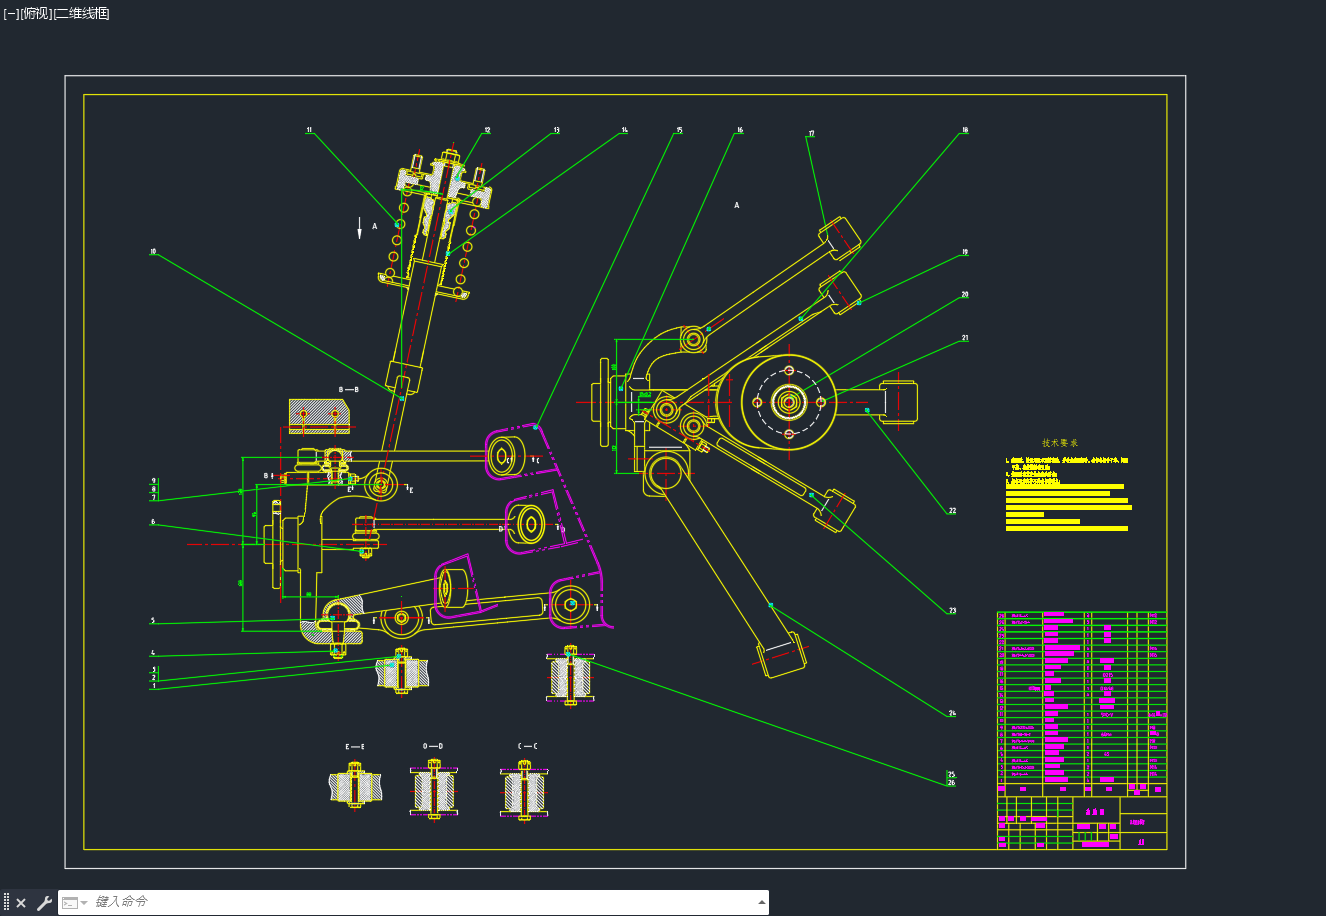Expand command history with the up arrow

[762, 902]
